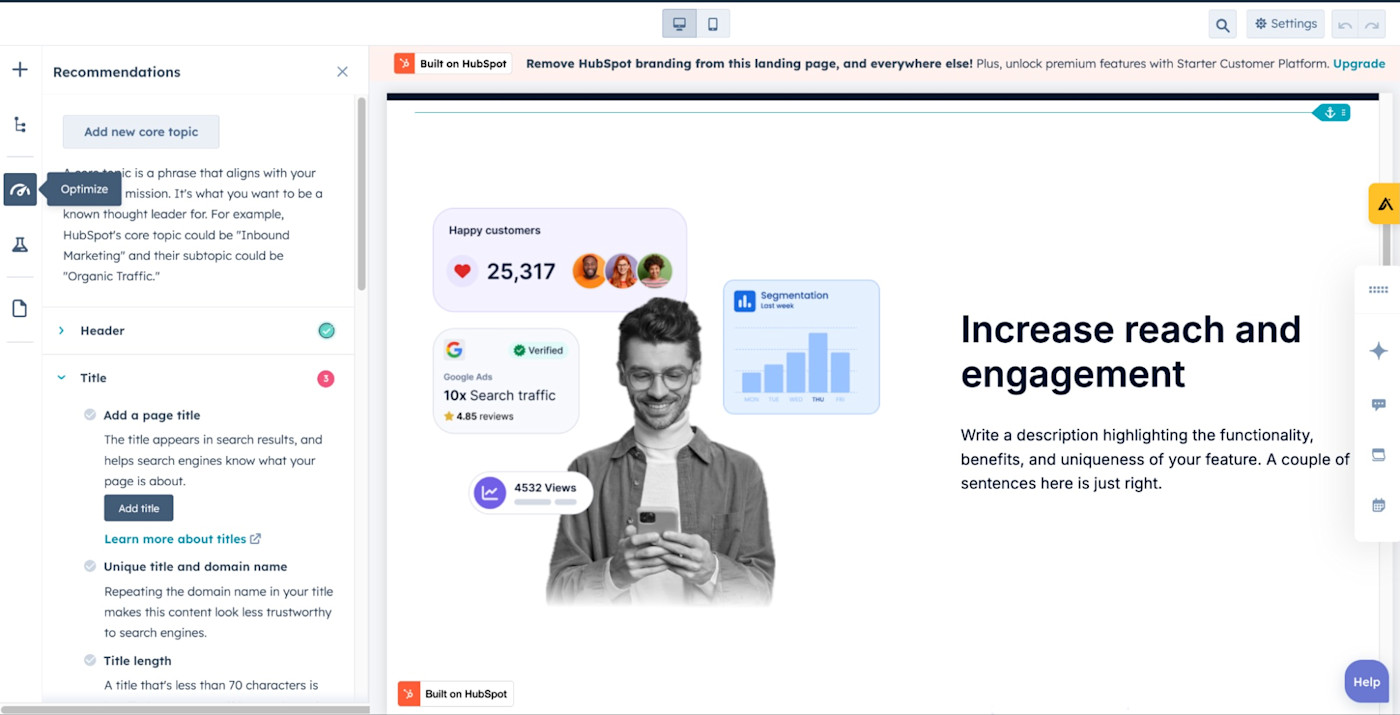Image resolution: width=1400 pixels, height=715 pixels.
Task: Collapse the Title section chevron
Action: 61,378
